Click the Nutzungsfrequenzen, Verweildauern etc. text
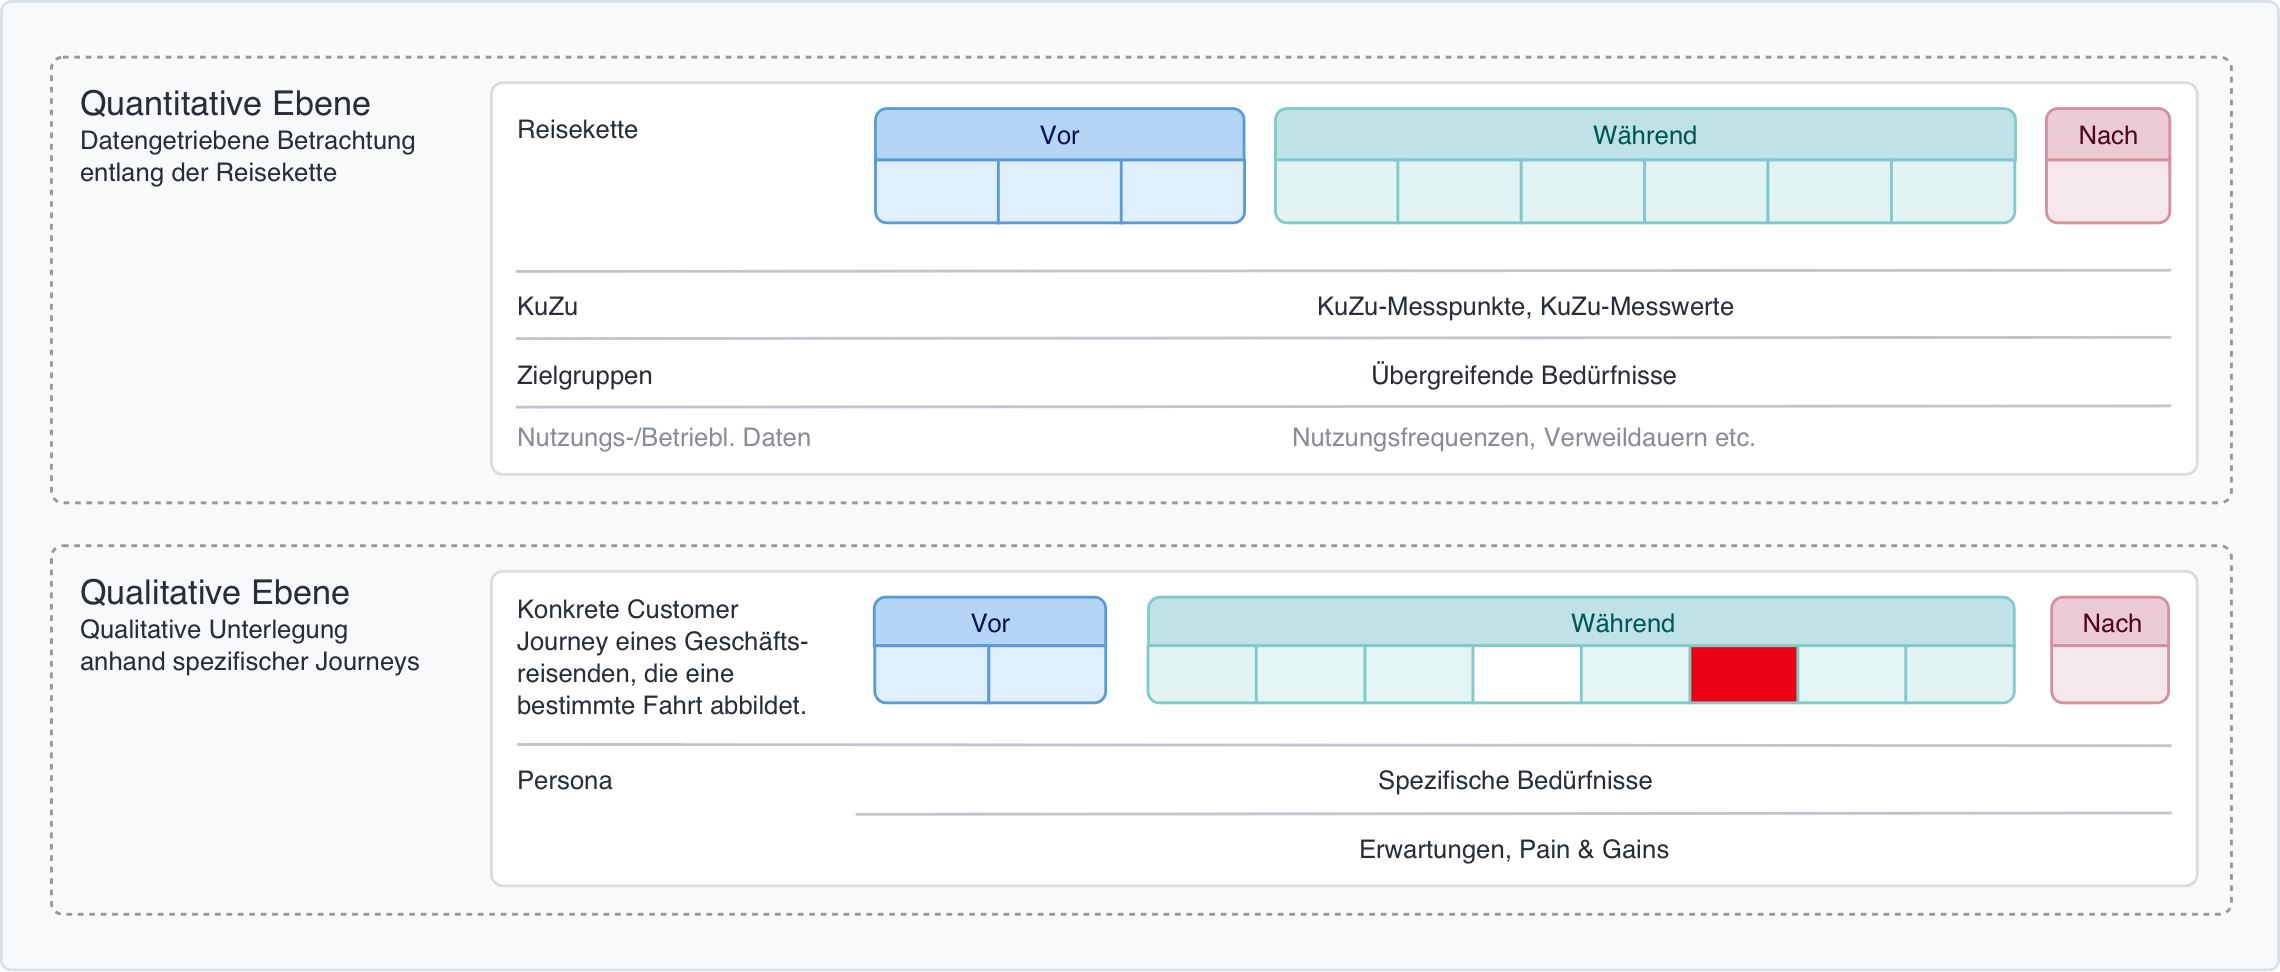Image resolution: width=2280 pixels, height=972 pixels. [1523, 437]
